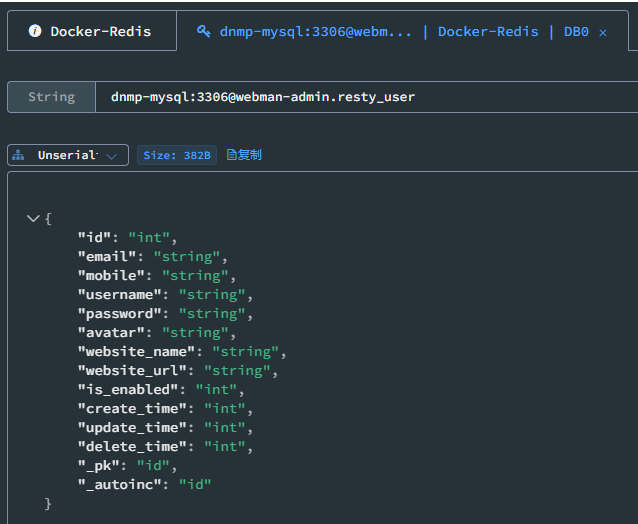This screenshot has width=638, height=524.
Task: Click the key icon on dnmp-mysql tab
Action: [x=203, y=31]
